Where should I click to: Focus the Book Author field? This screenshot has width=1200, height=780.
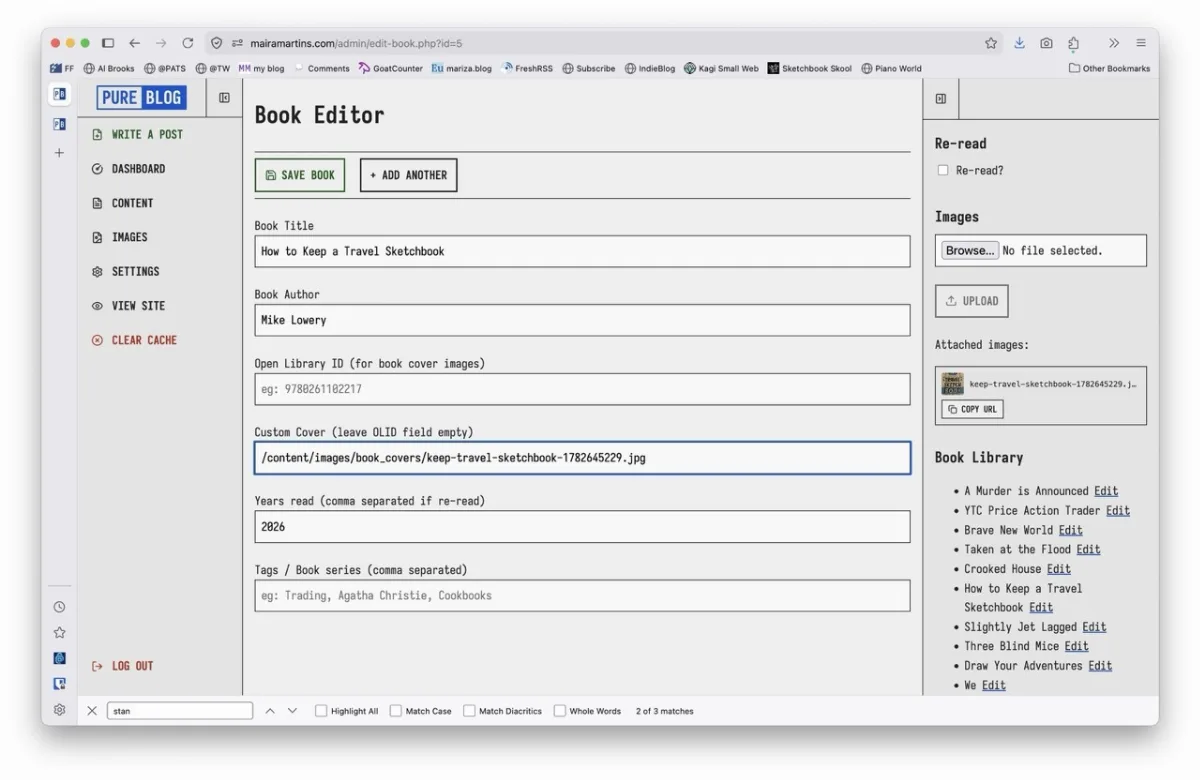582,320
